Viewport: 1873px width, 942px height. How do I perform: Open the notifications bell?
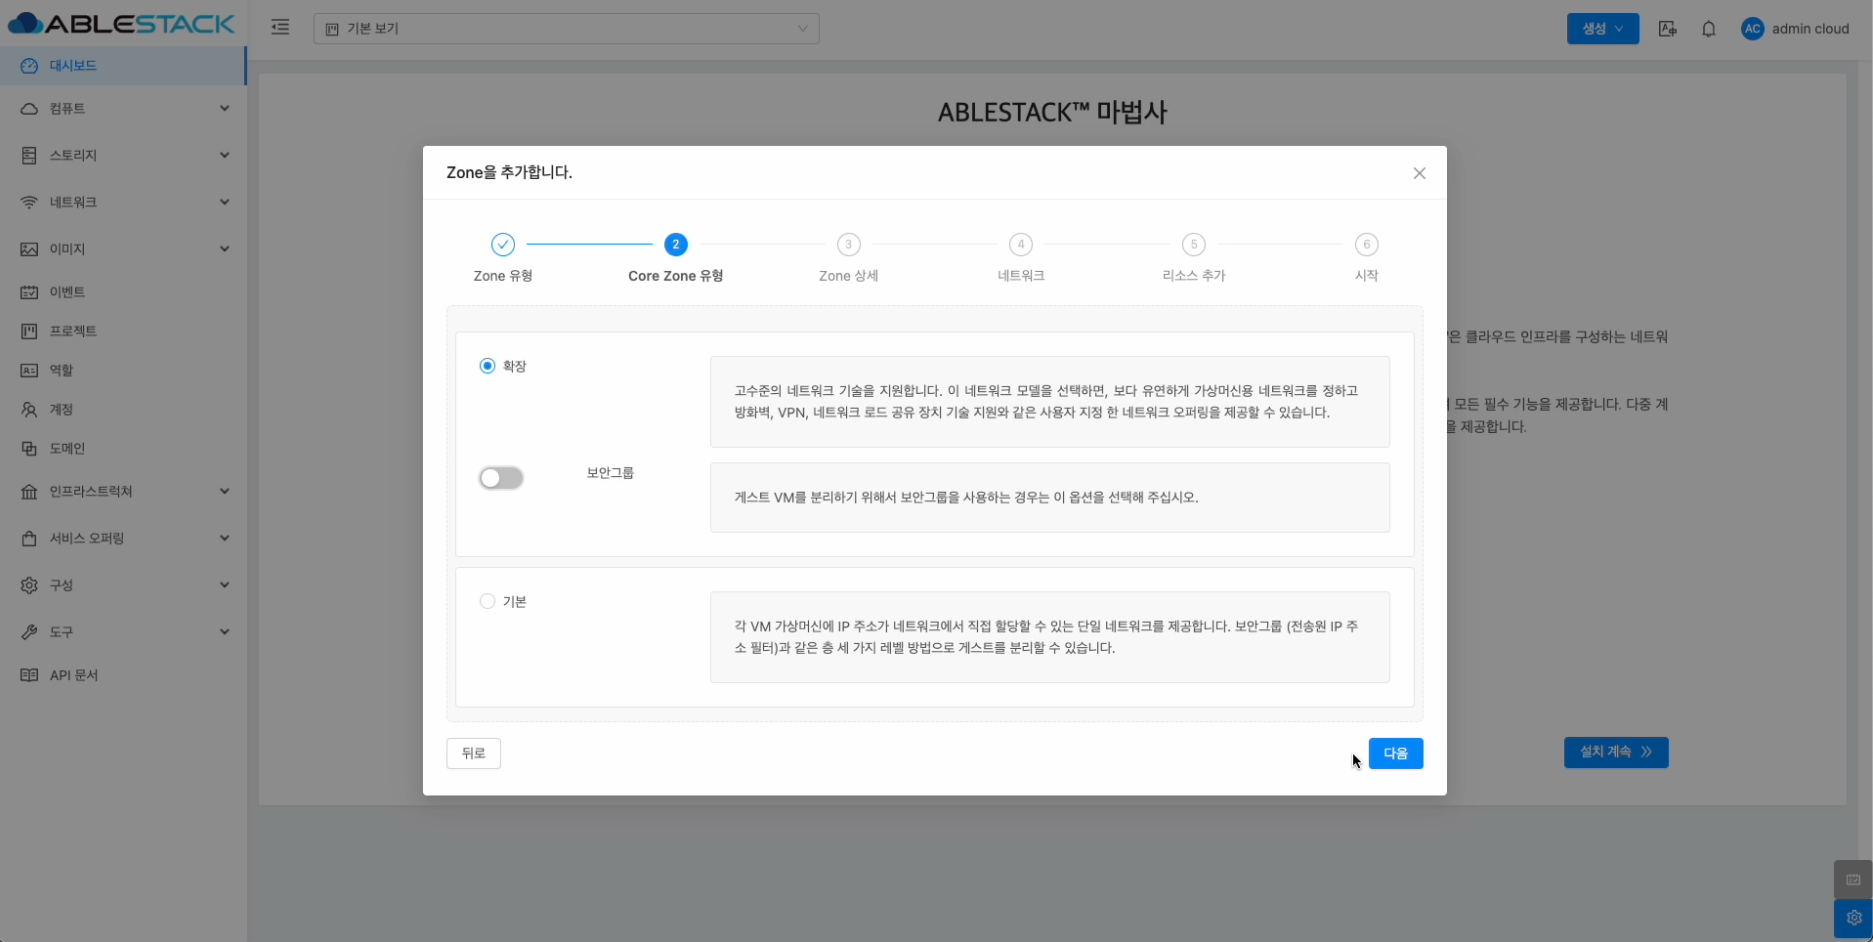1709,29
